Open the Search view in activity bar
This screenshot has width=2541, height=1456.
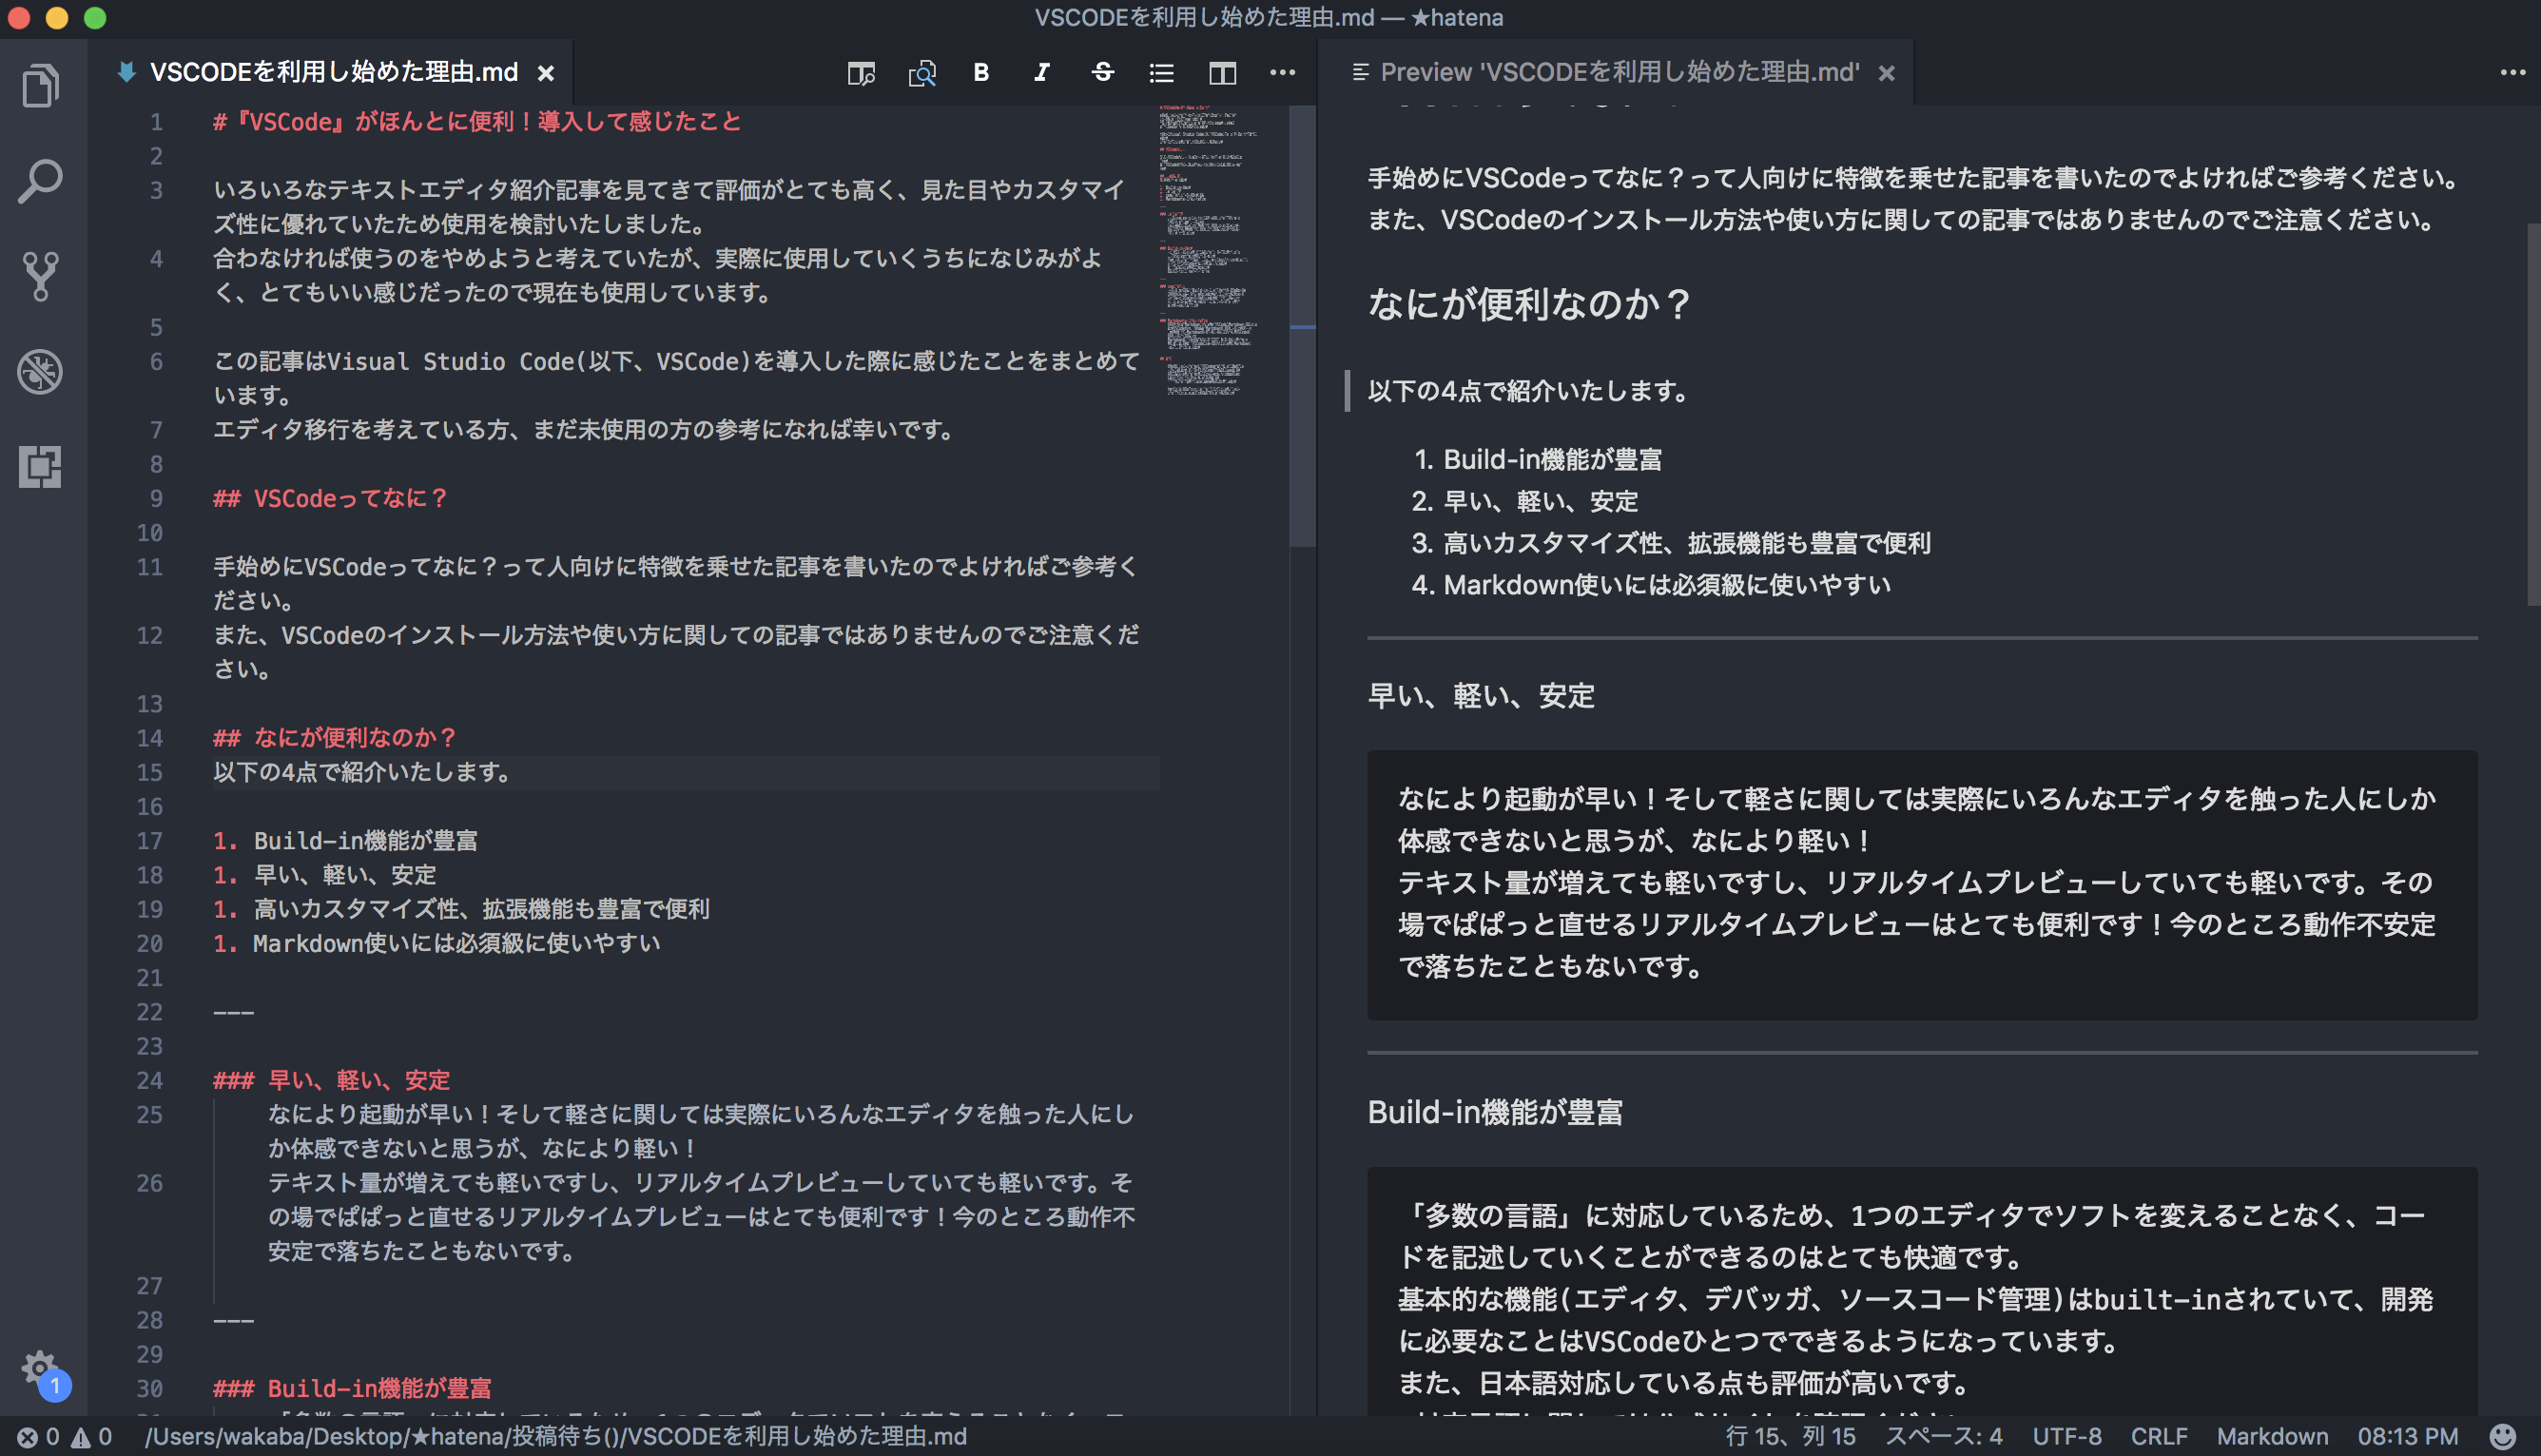40,181
